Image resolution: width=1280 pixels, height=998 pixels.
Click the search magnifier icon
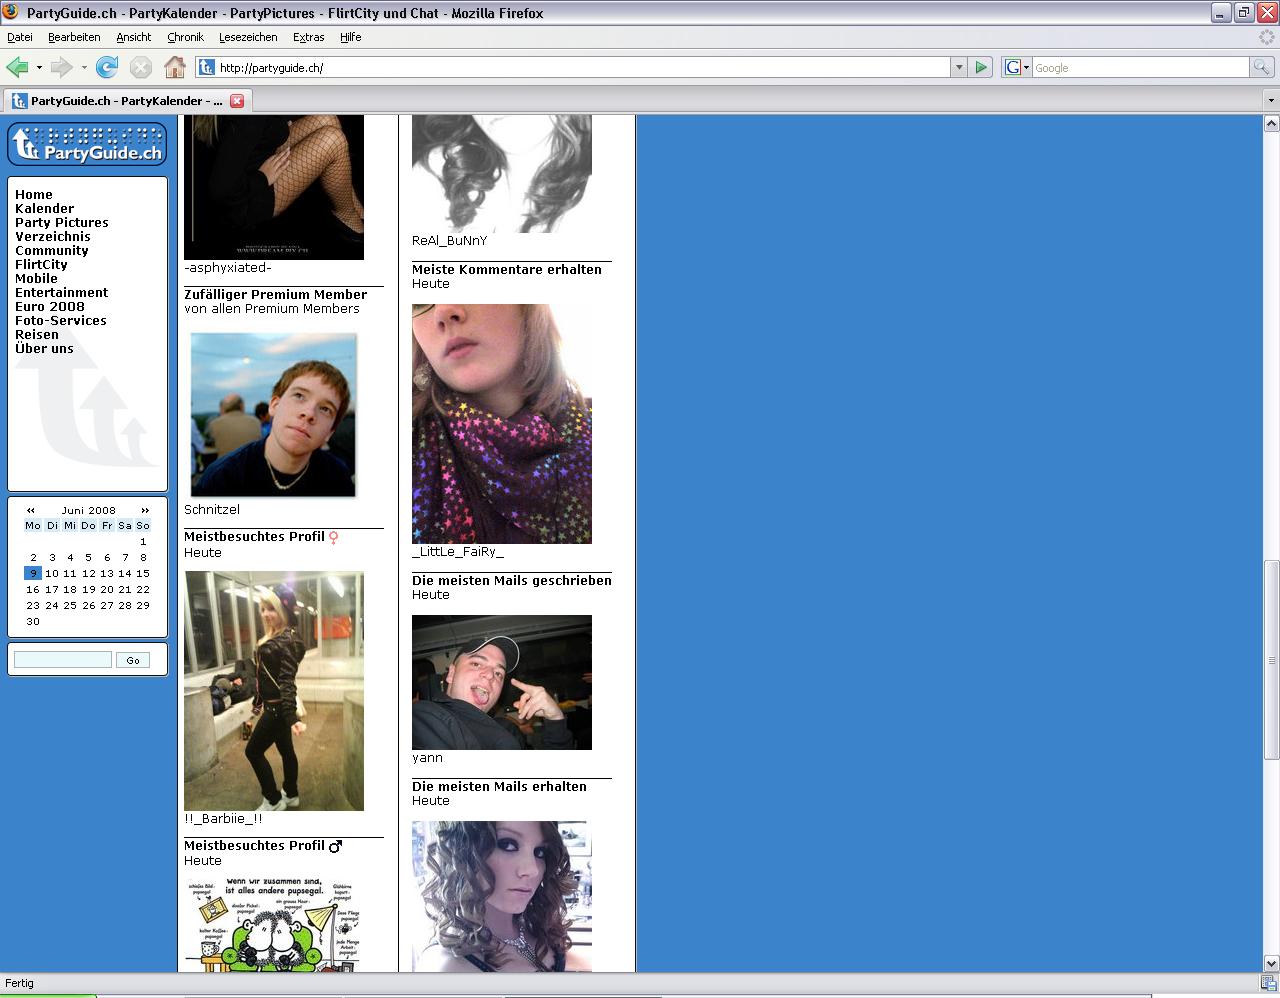pos(1262,67)
